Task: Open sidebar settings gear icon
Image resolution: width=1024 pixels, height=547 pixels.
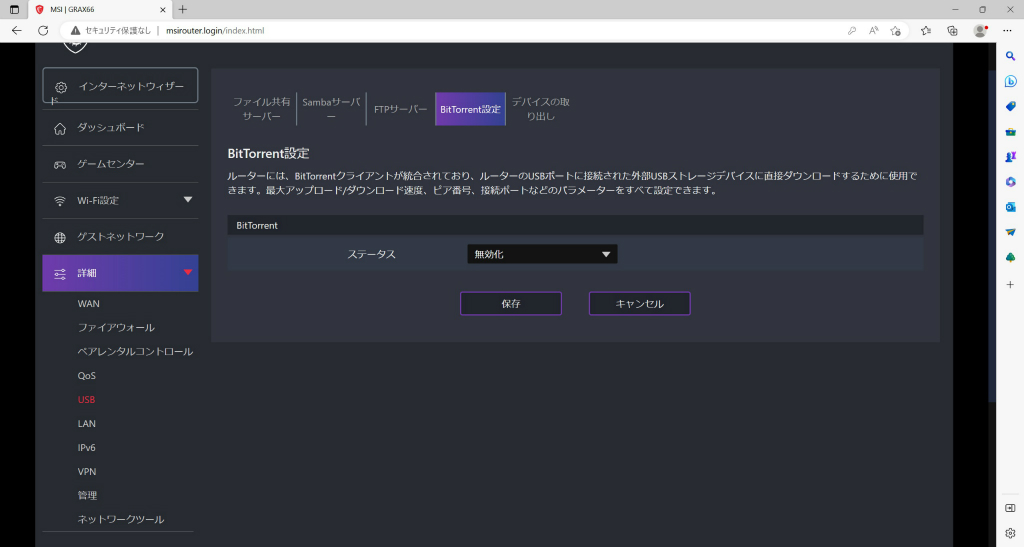Action: [x=1010, y=533]
